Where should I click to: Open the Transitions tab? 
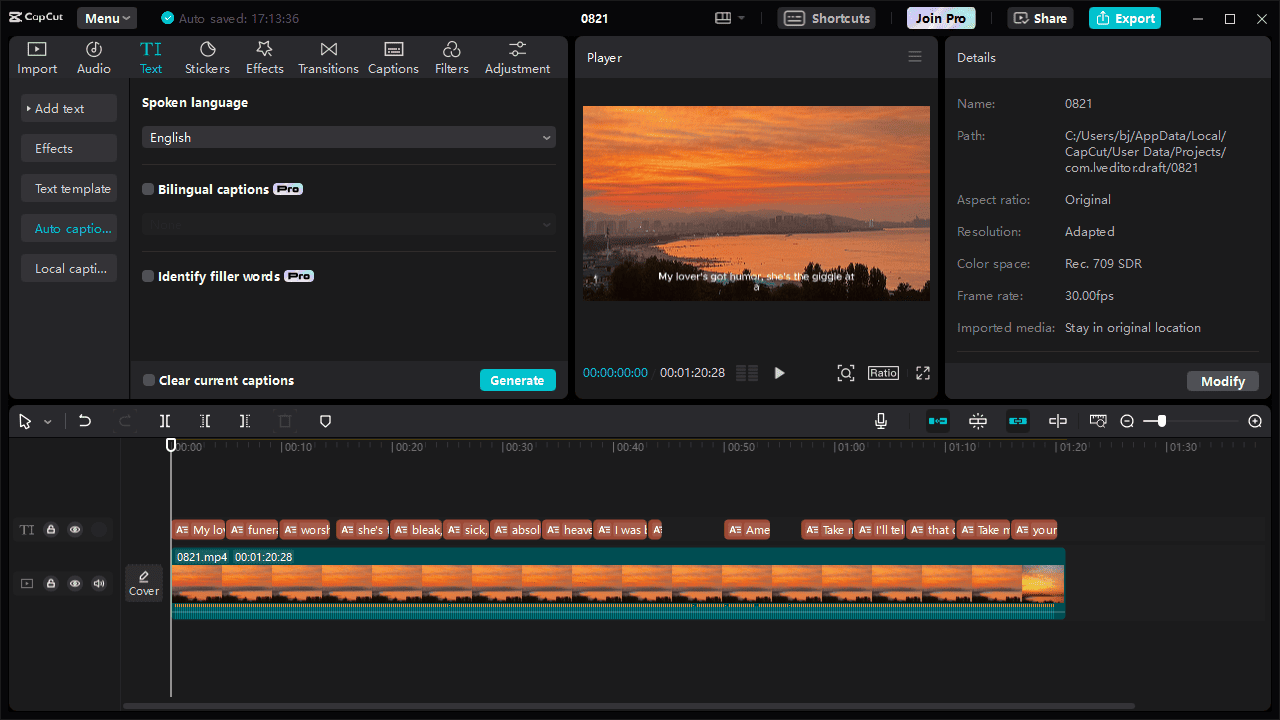coord(328,58)
